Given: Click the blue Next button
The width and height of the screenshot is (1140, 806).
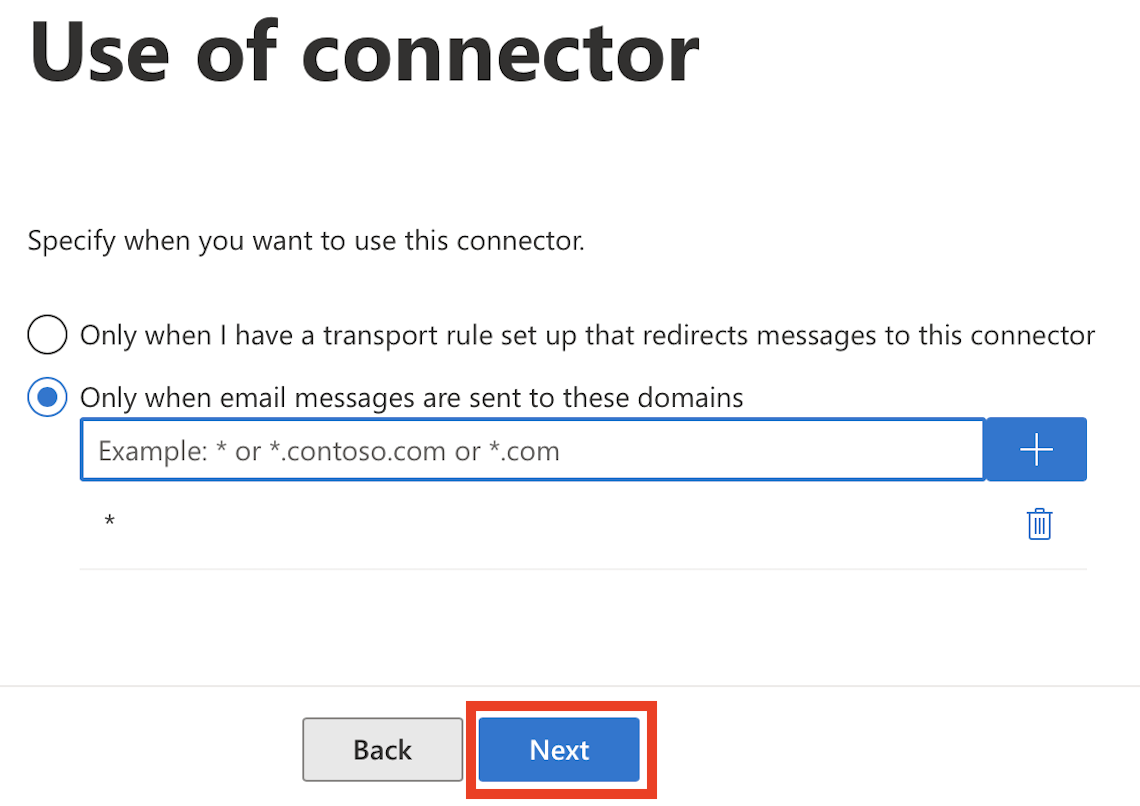Looking at the screenshot, I should (559, 749).
